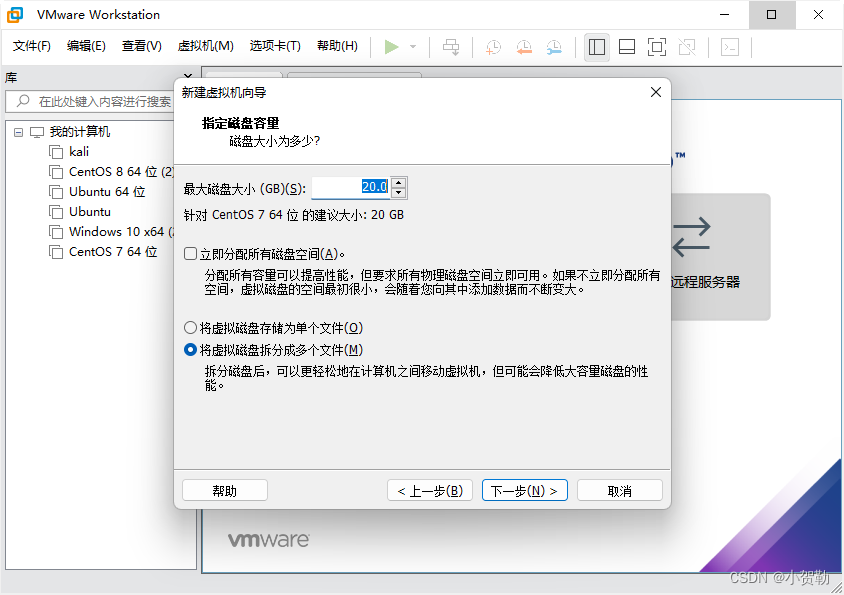844x595 pixels.
Task: Open the 选项卡(T) menu
Action: click(x=275, y=46)
